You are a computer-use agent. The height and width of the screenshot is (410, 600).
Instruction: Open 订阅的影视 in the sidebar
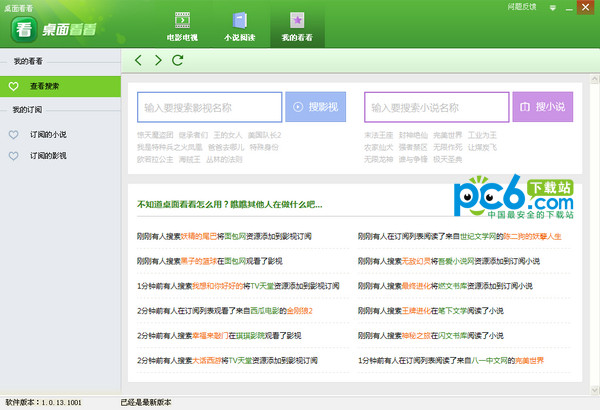coord(48,155)
